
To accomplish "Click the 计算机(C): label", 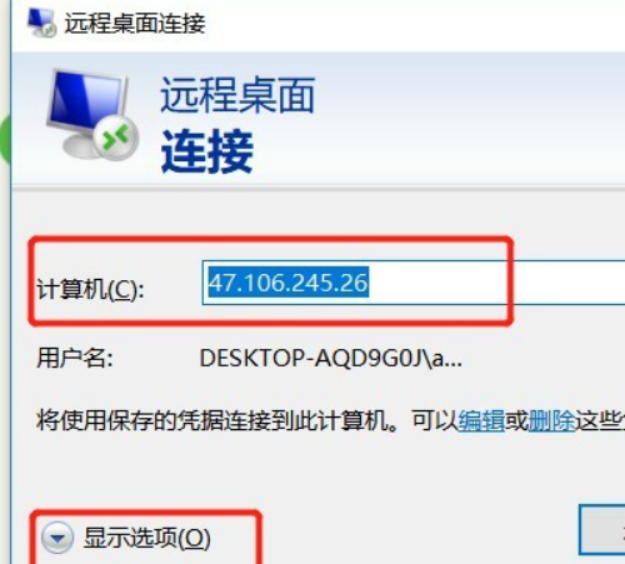I will click(90, 289).
